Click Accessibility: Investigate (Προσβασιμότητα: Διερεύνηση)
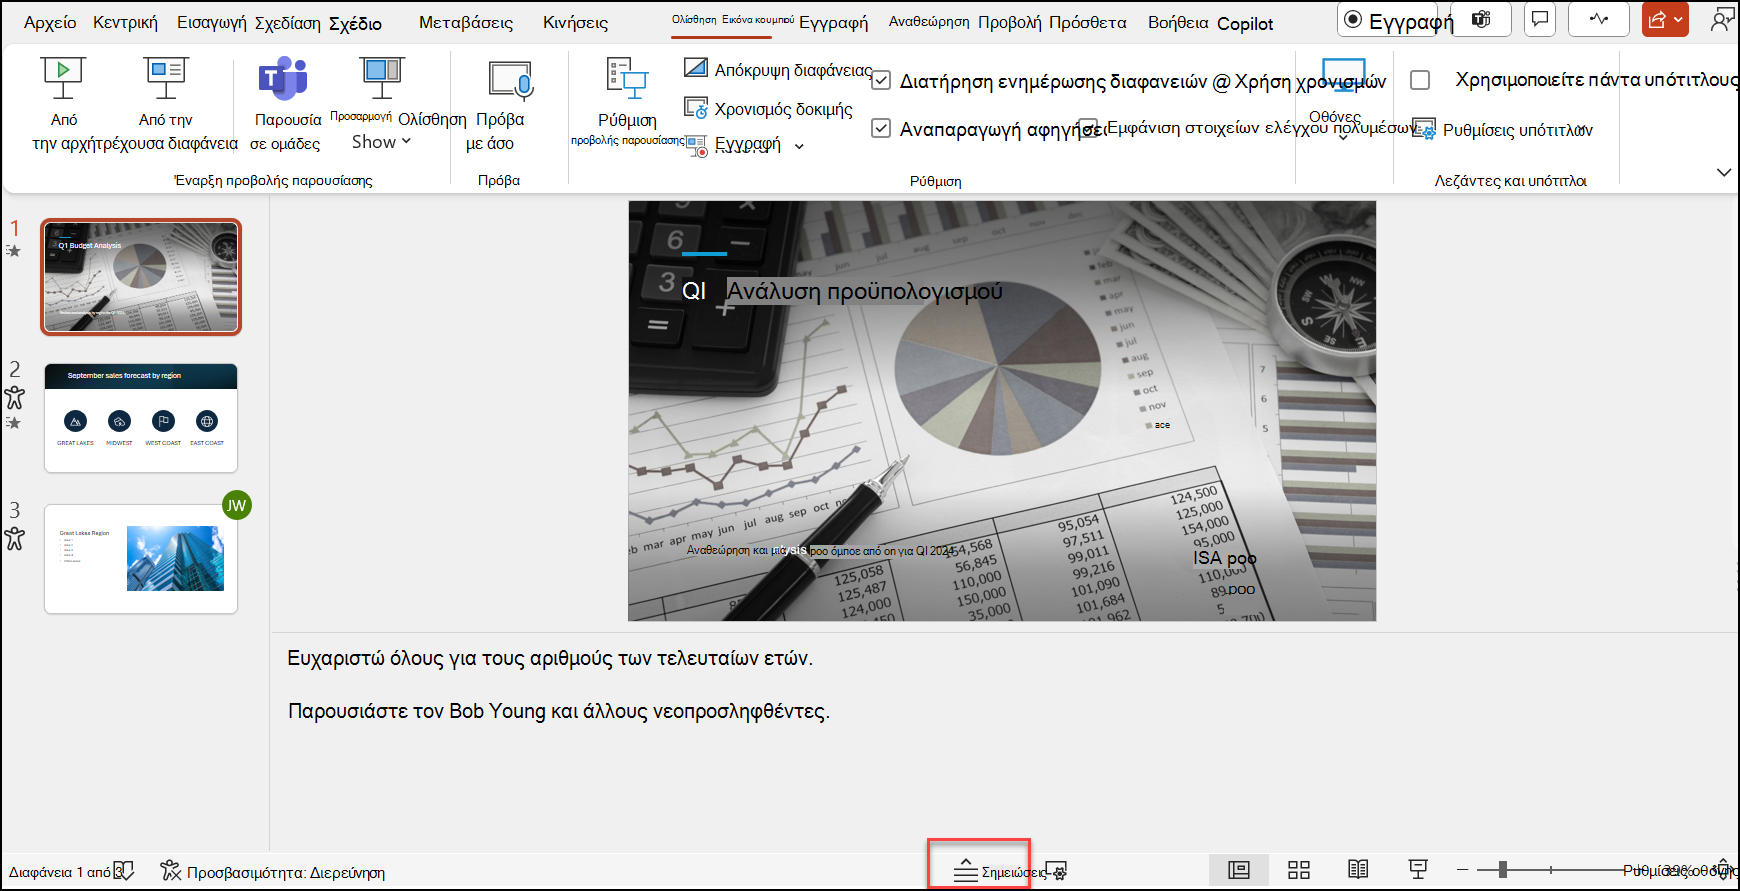Screen dimensions: 1740x891 [273, 872]
